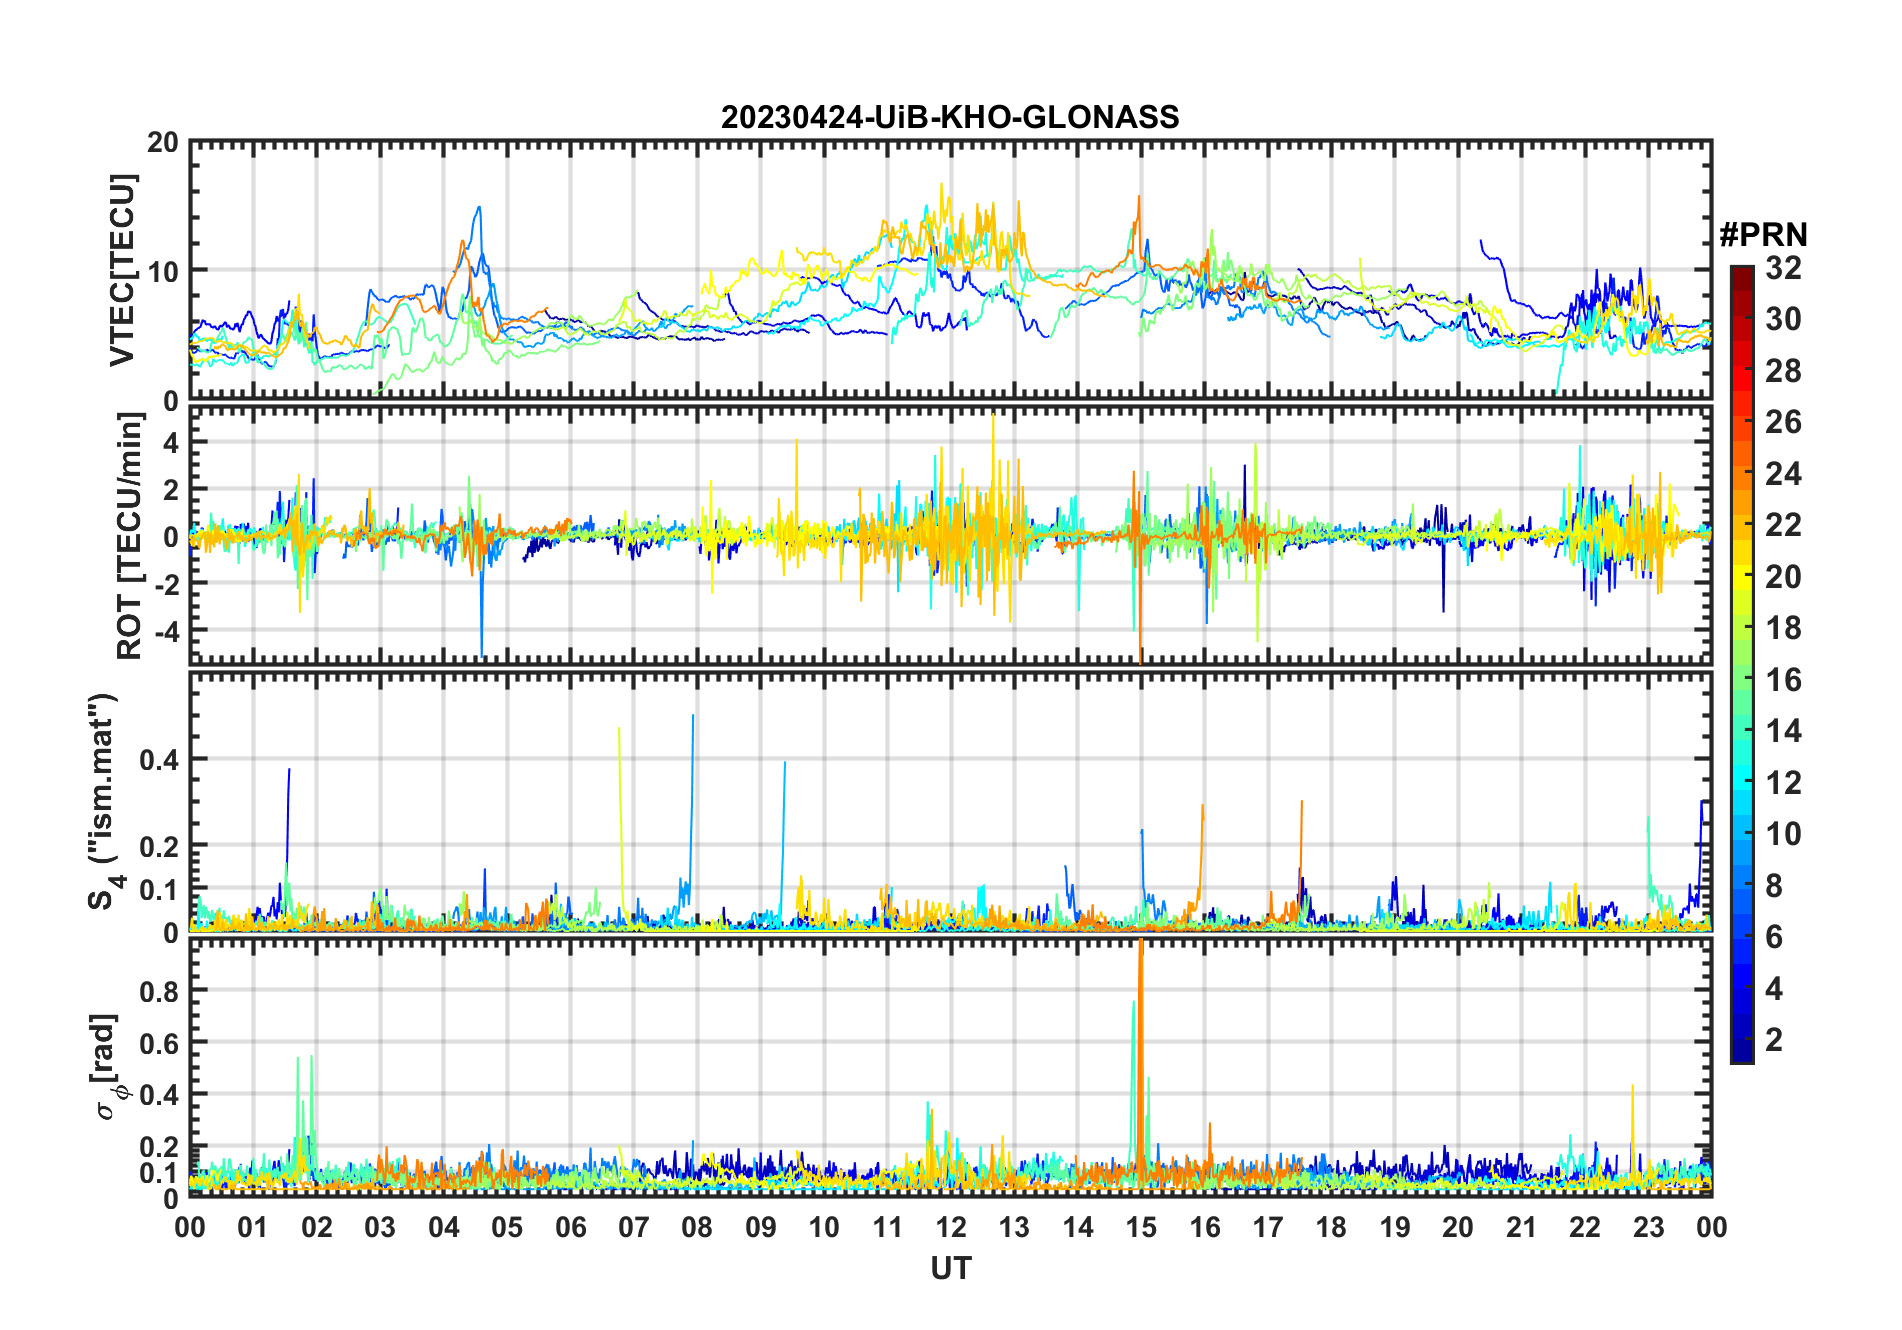Screen dimensions: 1902x1330
Task: Click the ROT [TECU/min] y-axis label
Action: pos(130,536)
